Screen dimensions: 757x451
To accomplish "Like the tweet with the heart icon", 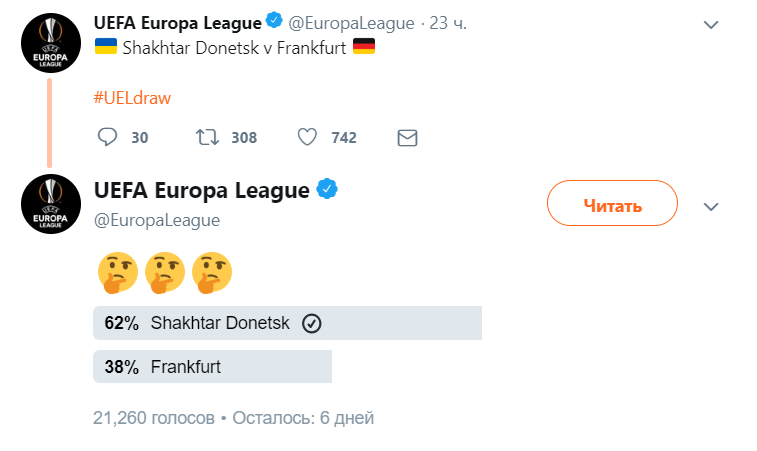I will 309,137.
